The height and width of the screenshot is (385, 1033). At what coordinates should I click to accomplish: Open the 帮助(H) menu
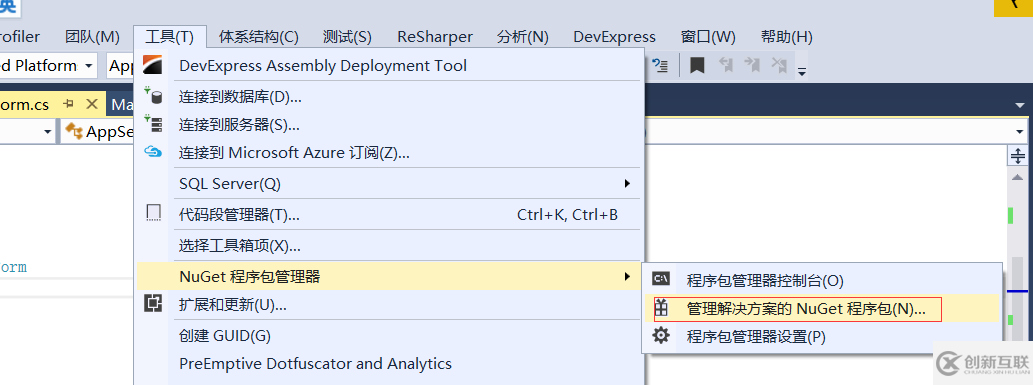tap(787, 37)
